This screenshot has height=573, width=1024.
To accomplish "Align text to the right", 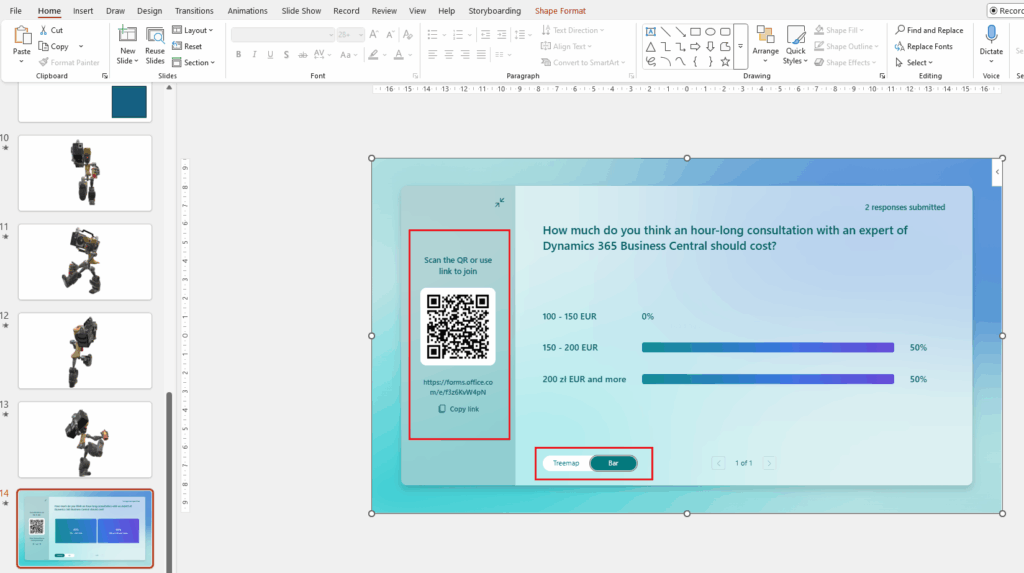I will coord(465,55).
